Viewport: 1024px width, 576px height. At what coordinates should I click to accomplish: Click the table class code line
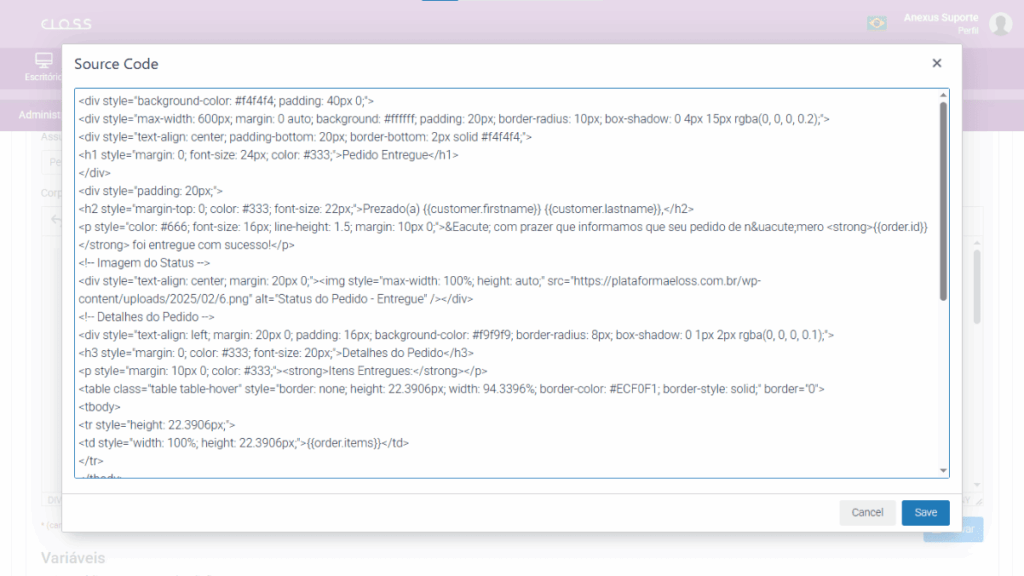[450, 388]
